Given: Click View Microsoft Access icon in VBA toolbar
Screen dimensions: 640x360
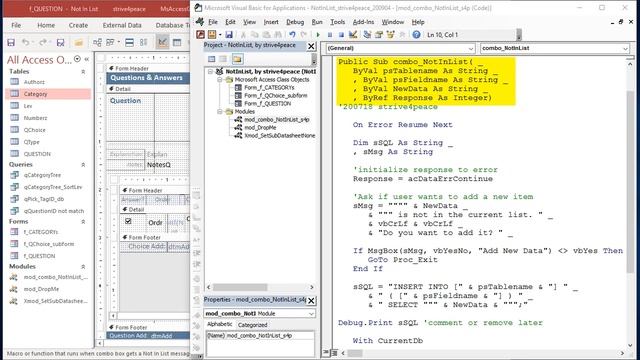Looking at the screenshot, I should pyautogui.click(x=200, y=35).
